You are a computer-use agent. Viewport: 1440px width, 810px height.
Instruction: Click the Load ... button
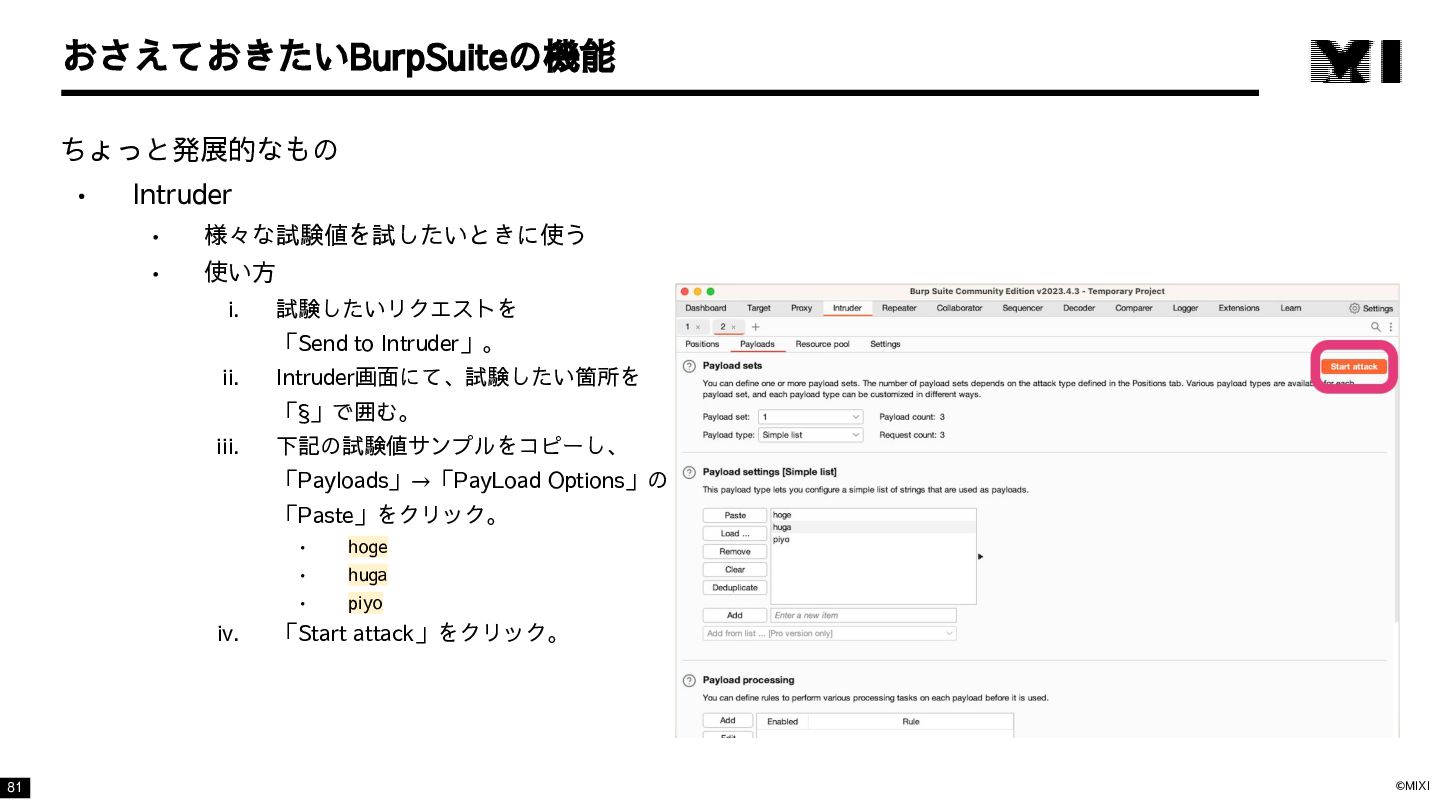[x=735, y=533]
